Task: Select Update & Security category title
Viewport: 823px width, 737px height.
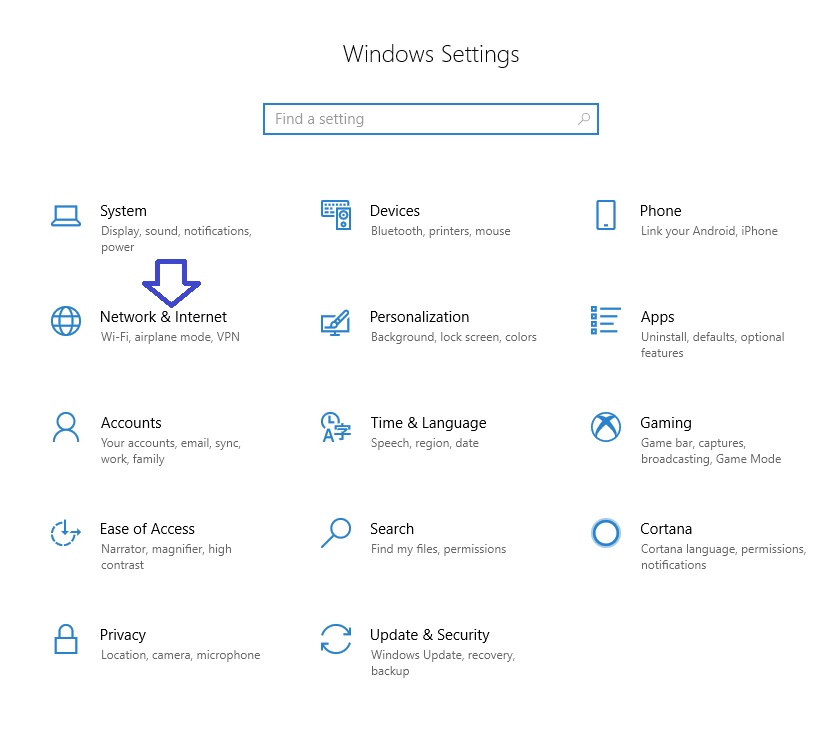Action: (429, 635)
